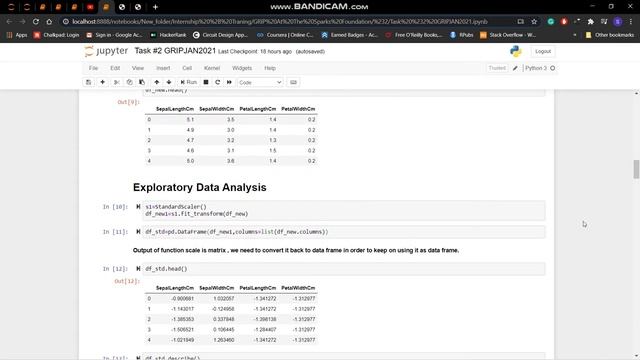Click the Python logo icon

click(516, 51)
